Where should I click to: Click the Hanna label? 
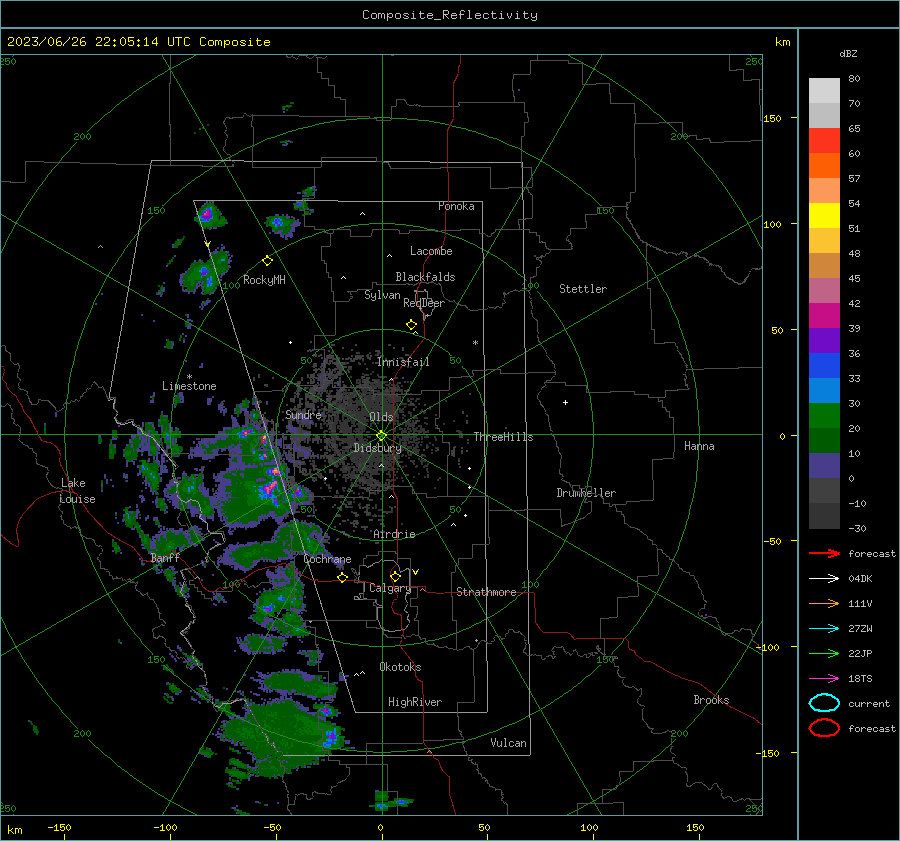point(699,446)
